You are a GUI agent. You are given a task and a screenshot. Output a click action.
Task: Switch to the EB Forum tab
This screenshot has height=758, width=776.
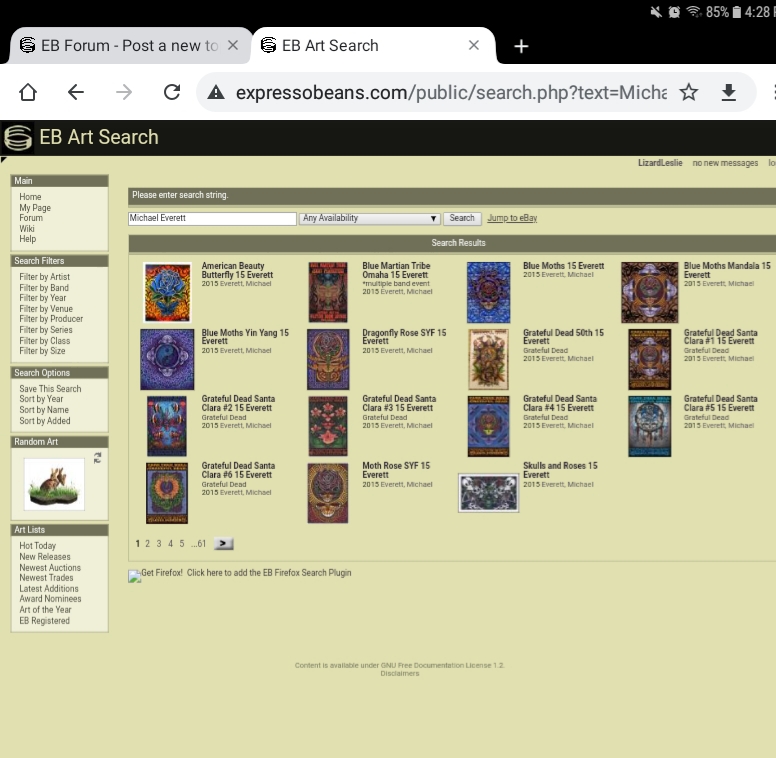pos(130,46)
